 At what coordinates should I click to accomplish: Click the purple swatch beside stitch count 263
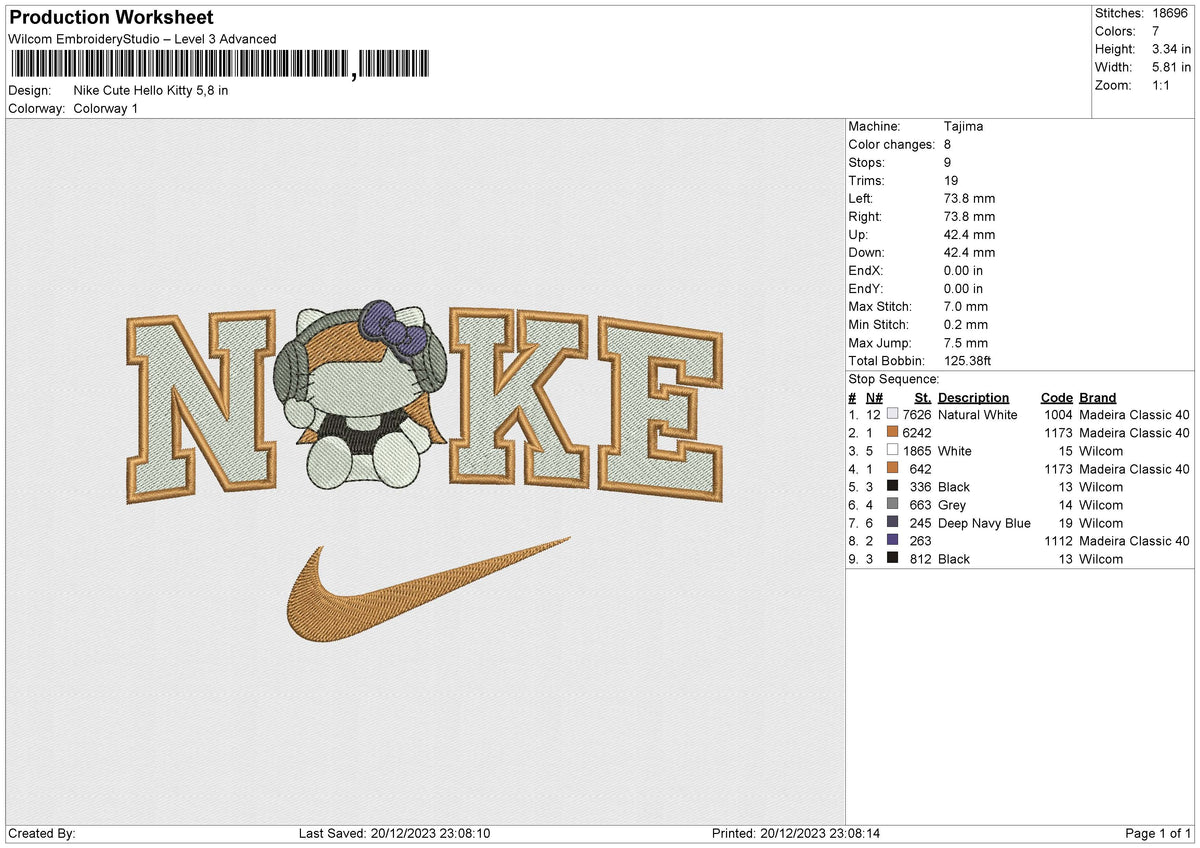pos(893,541)
